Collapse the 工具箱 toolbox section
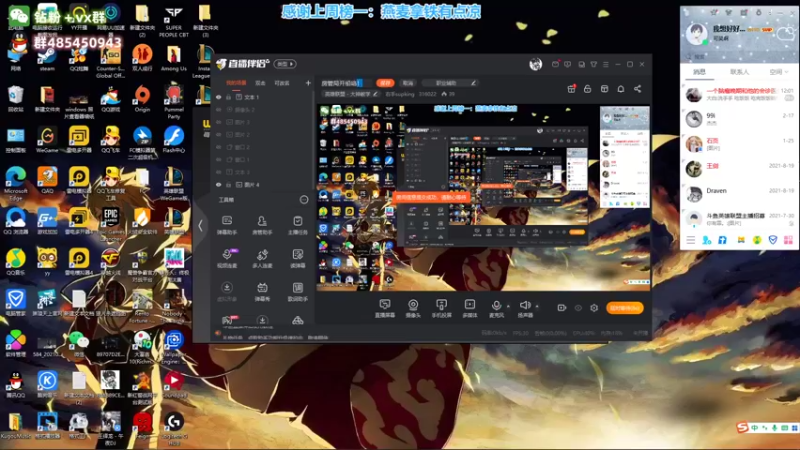 tap(304, 199)
